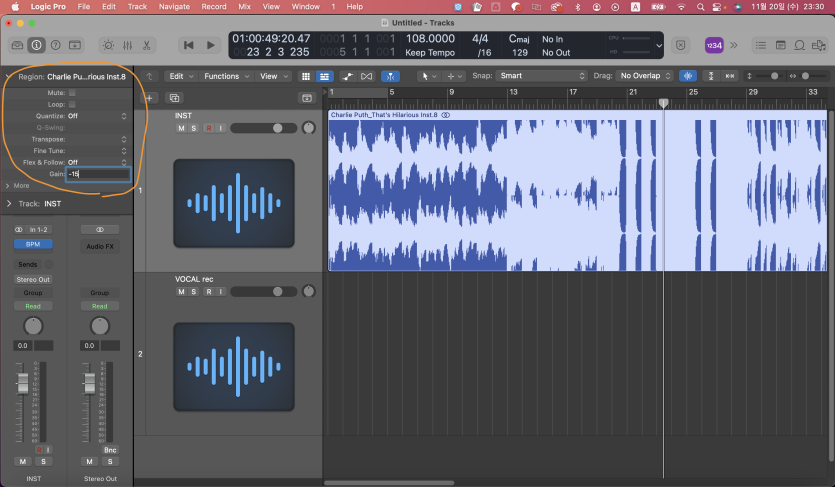
Task: Open the Snap Smart dropdown
Action: click(541, 76)
